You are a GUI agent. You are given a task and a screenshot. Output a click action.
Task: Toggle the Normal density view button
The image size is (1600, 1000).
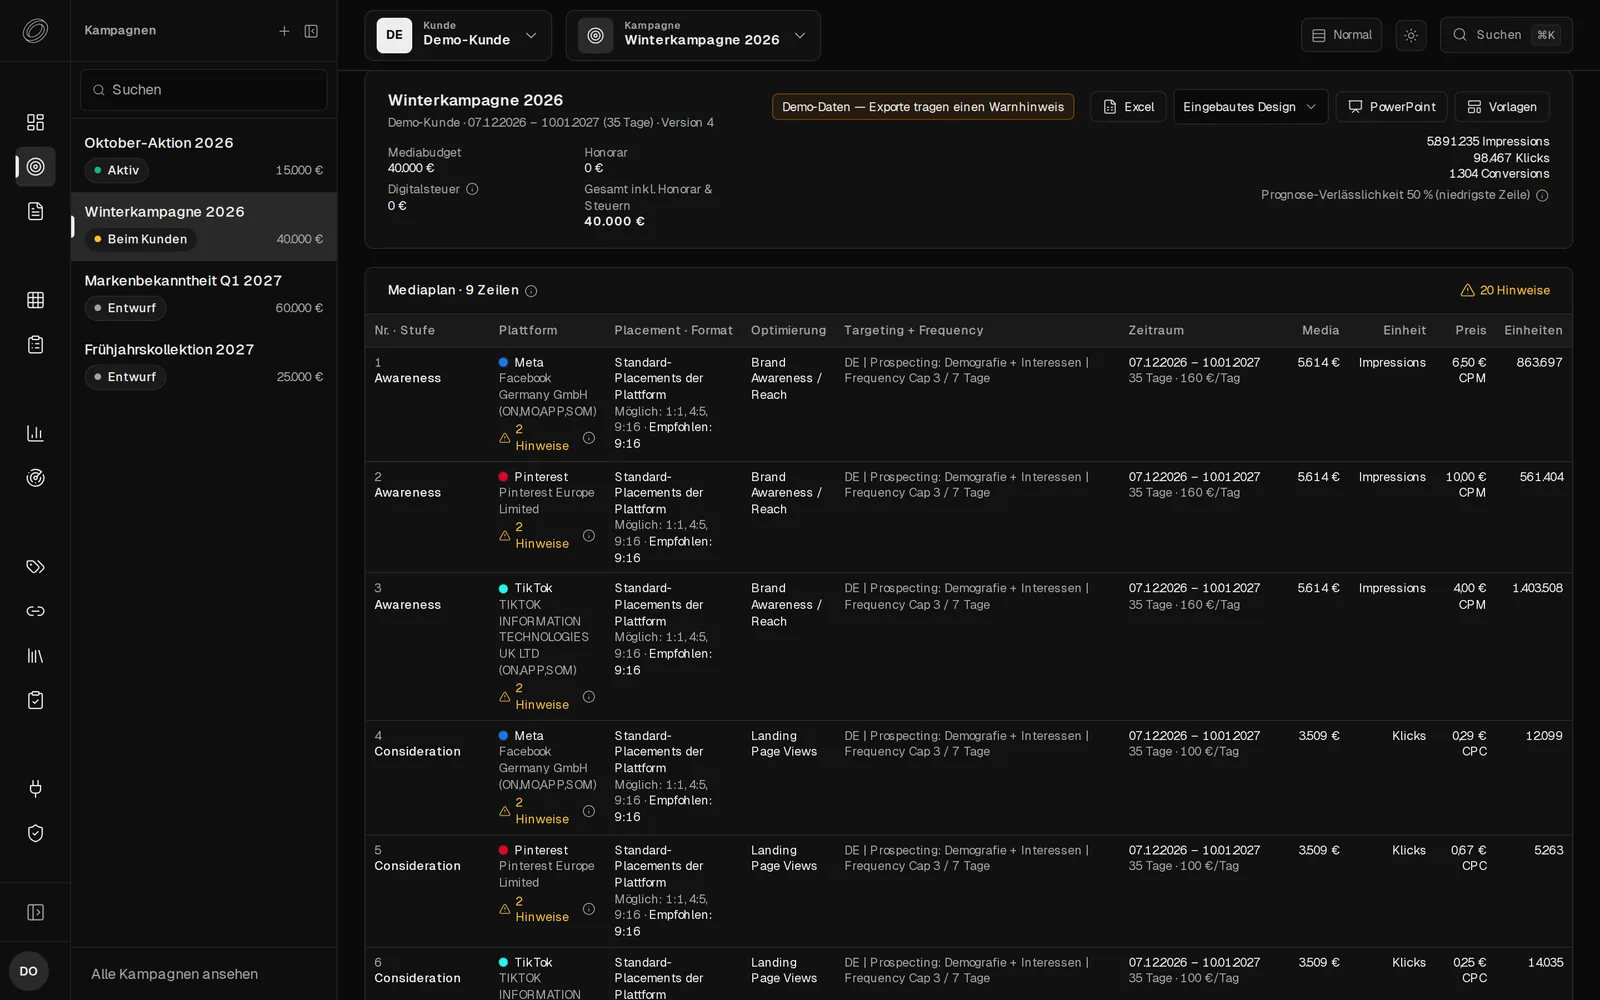1341,35
